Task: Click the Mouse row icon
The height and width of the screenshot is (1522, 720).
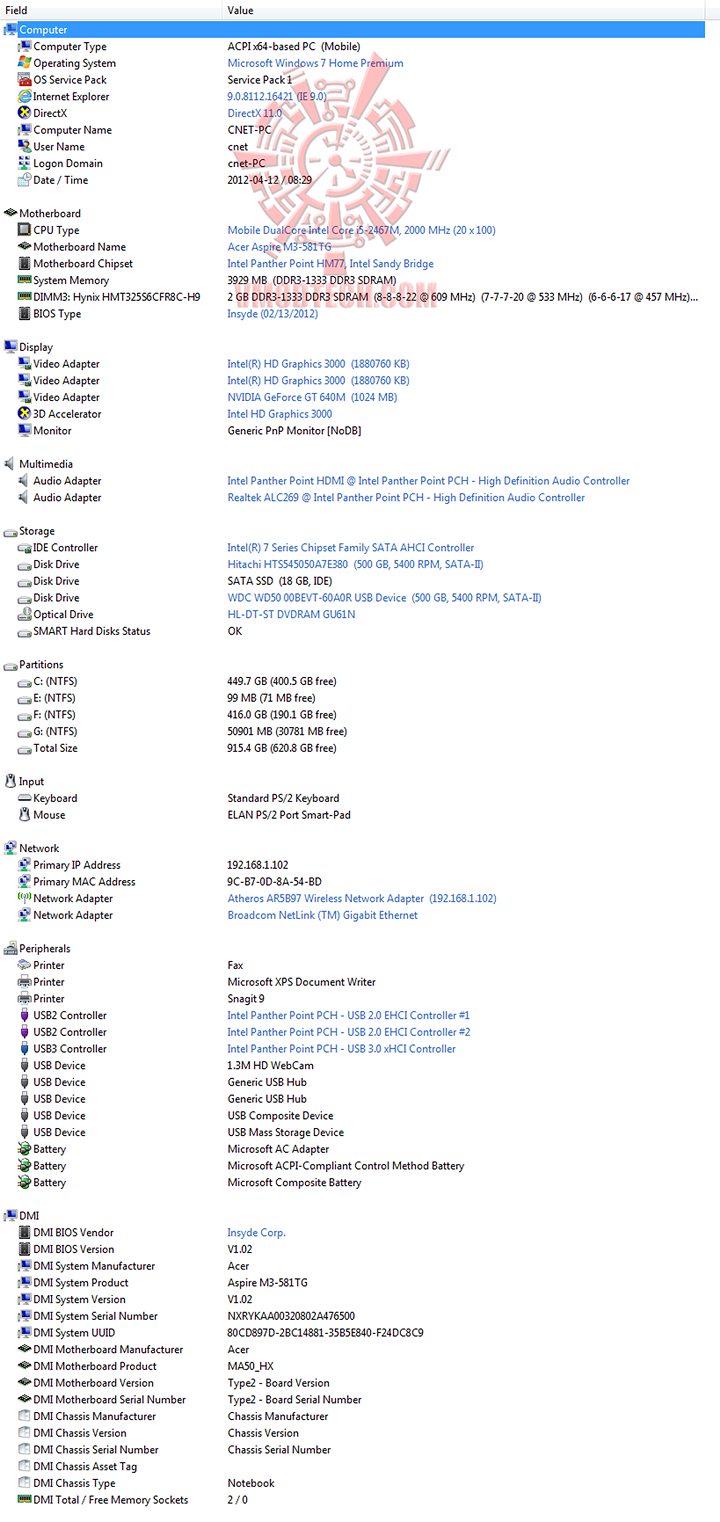Action: tap(25, 815)
